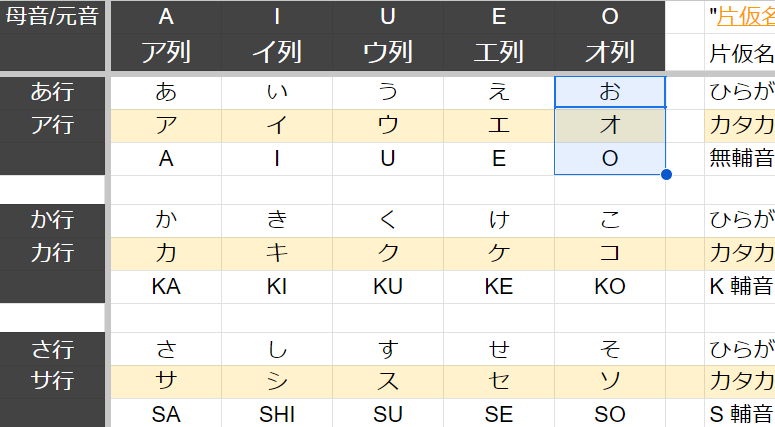Screen dimensions: 775x427
Task: Select the hiragana お cell
Action: tap(609, 93)
